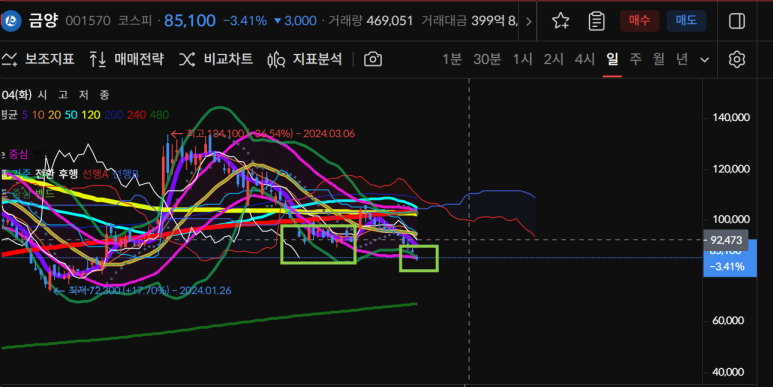Click the 140,000 price axis label
Viewport: 773px width, 387px height.
pyautogui.click(x=731, y=117)
